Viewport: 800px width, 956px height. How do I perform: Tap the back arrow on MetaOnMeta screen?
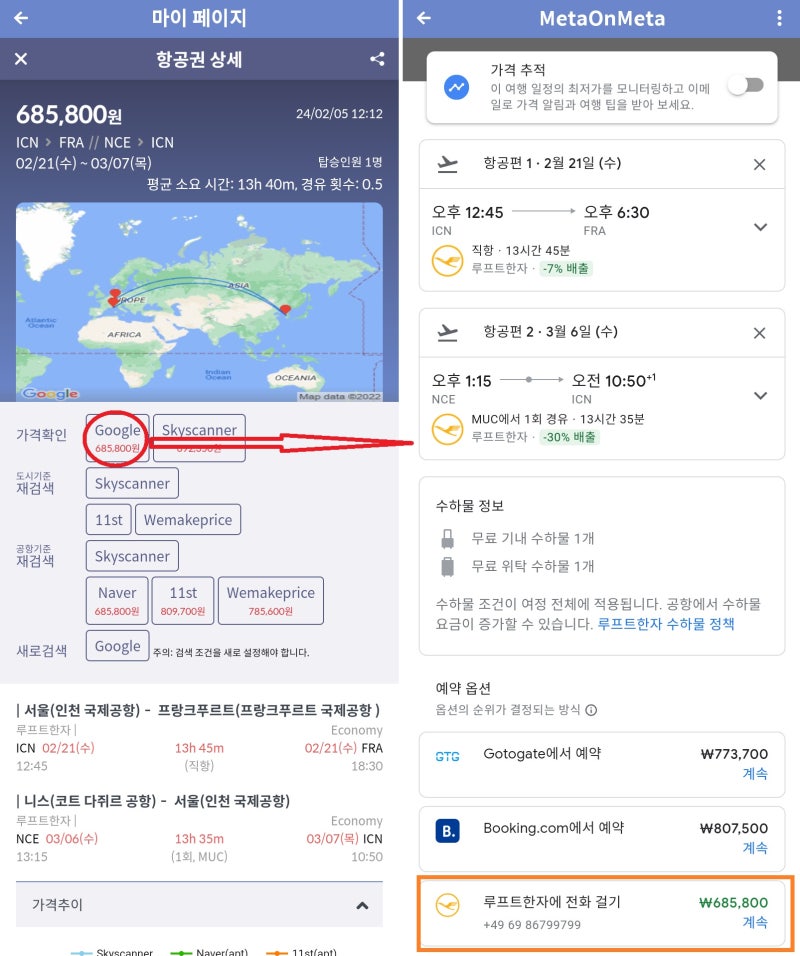click(424, 18)
